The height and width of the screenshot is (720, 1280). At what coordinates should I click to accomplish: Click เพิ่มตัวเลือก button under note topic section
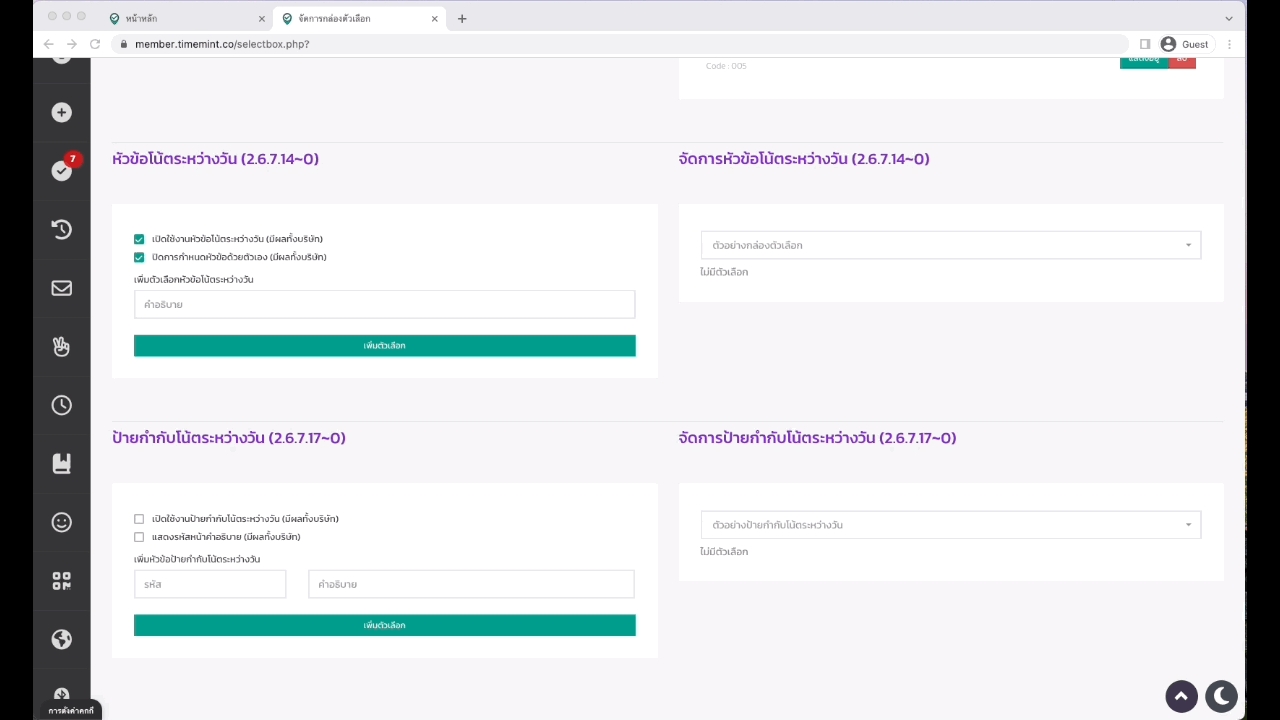click(x=384, y=346)
